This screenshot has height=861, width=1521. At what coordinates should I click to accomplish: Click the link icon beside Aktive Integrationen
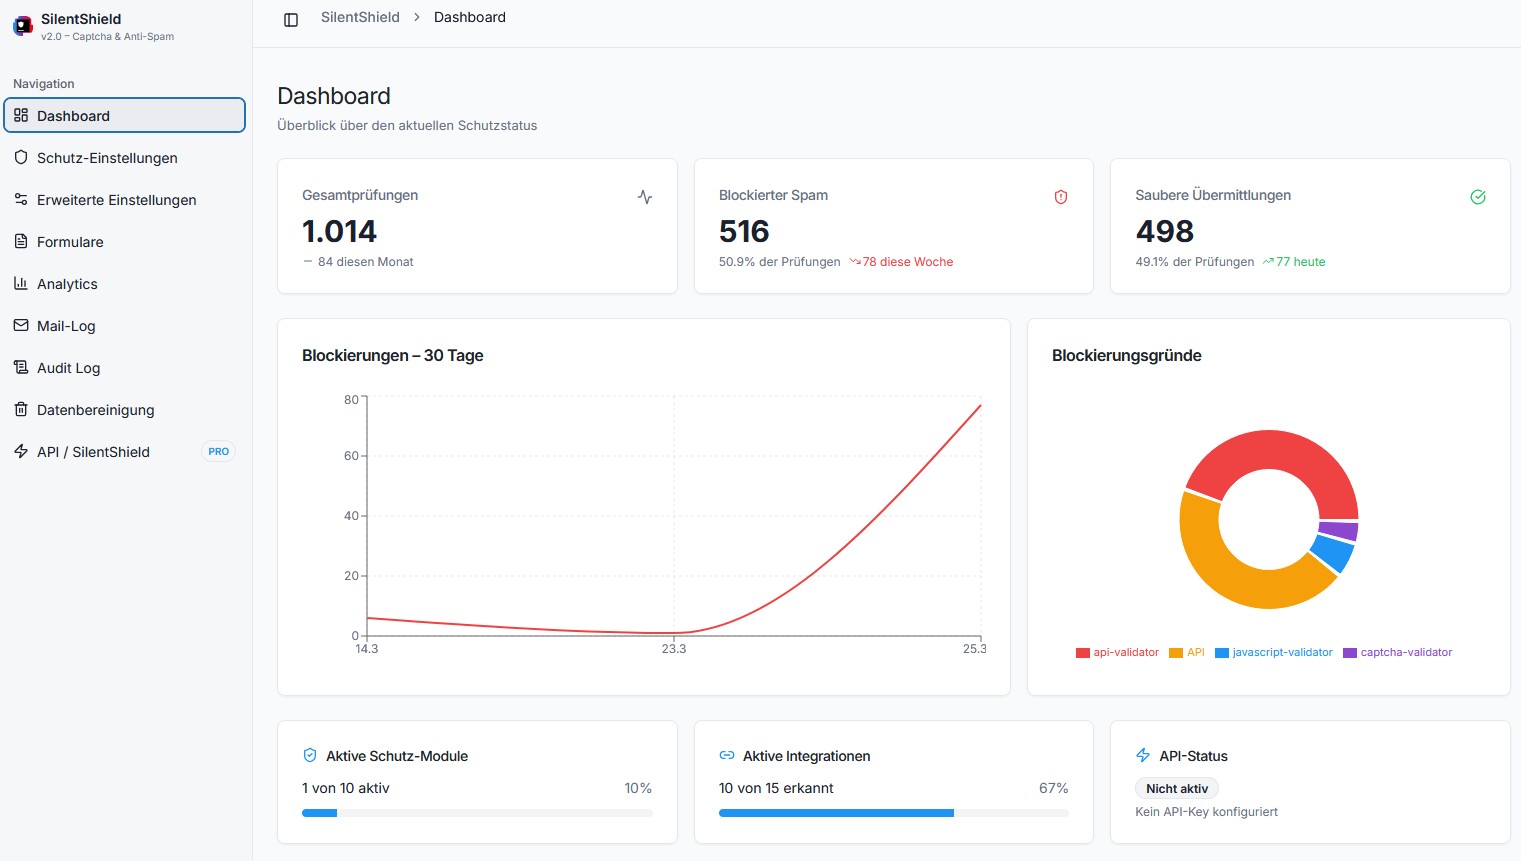[727, 755]
